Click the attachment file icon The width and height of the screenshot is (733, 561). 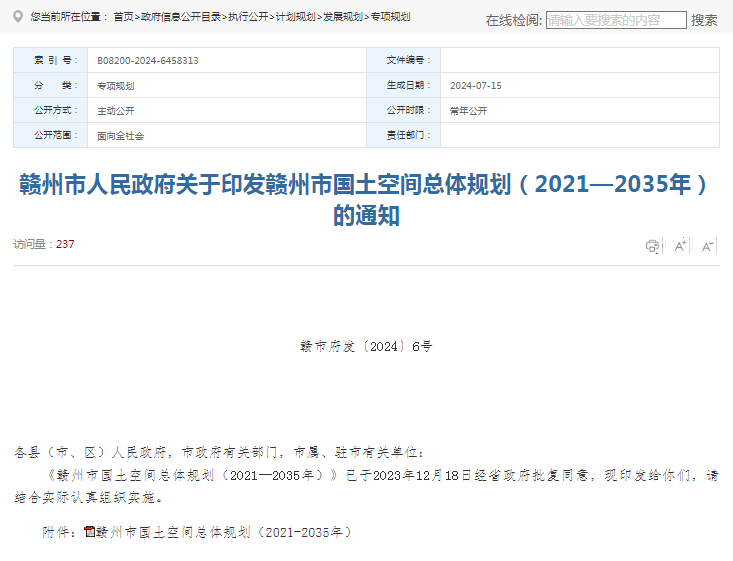click(89, 532)
